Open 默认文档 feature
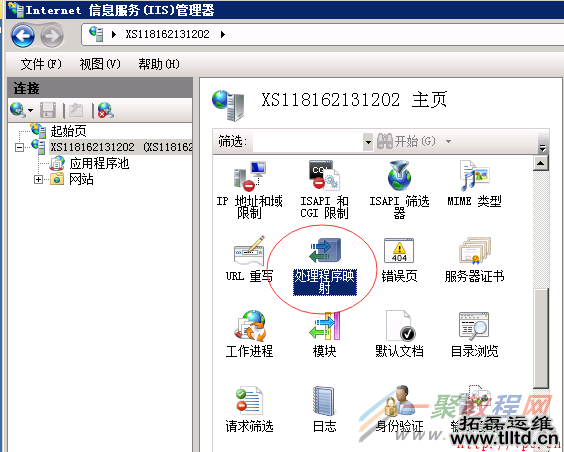Viewport: 564px width, 452px height. pos(399,334)
